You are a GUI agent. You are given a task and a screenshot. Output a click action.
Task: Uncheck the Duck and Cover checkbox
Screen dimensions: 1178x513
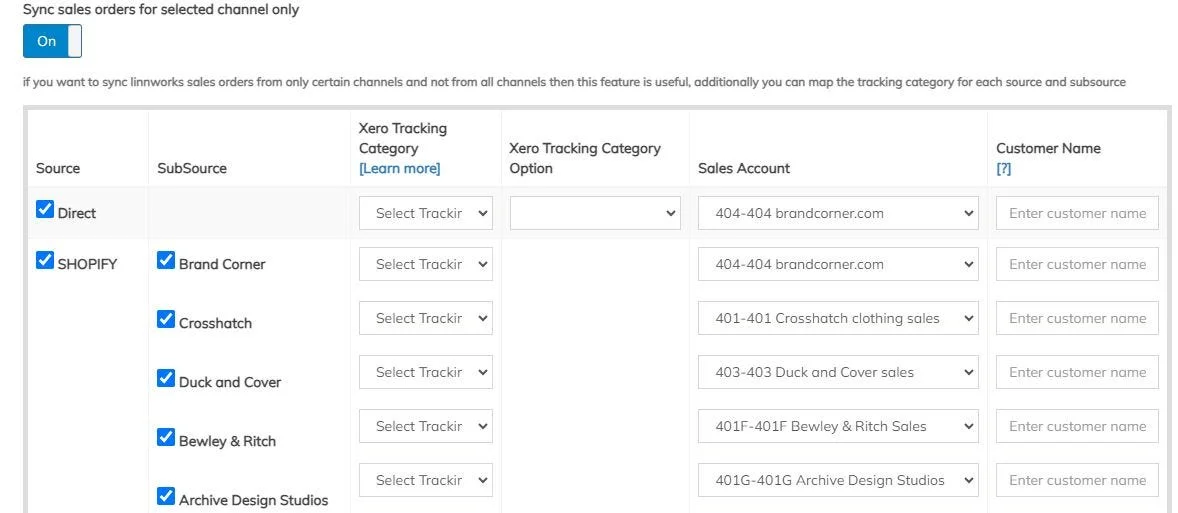pyautogui.click(x=166, y=379)
